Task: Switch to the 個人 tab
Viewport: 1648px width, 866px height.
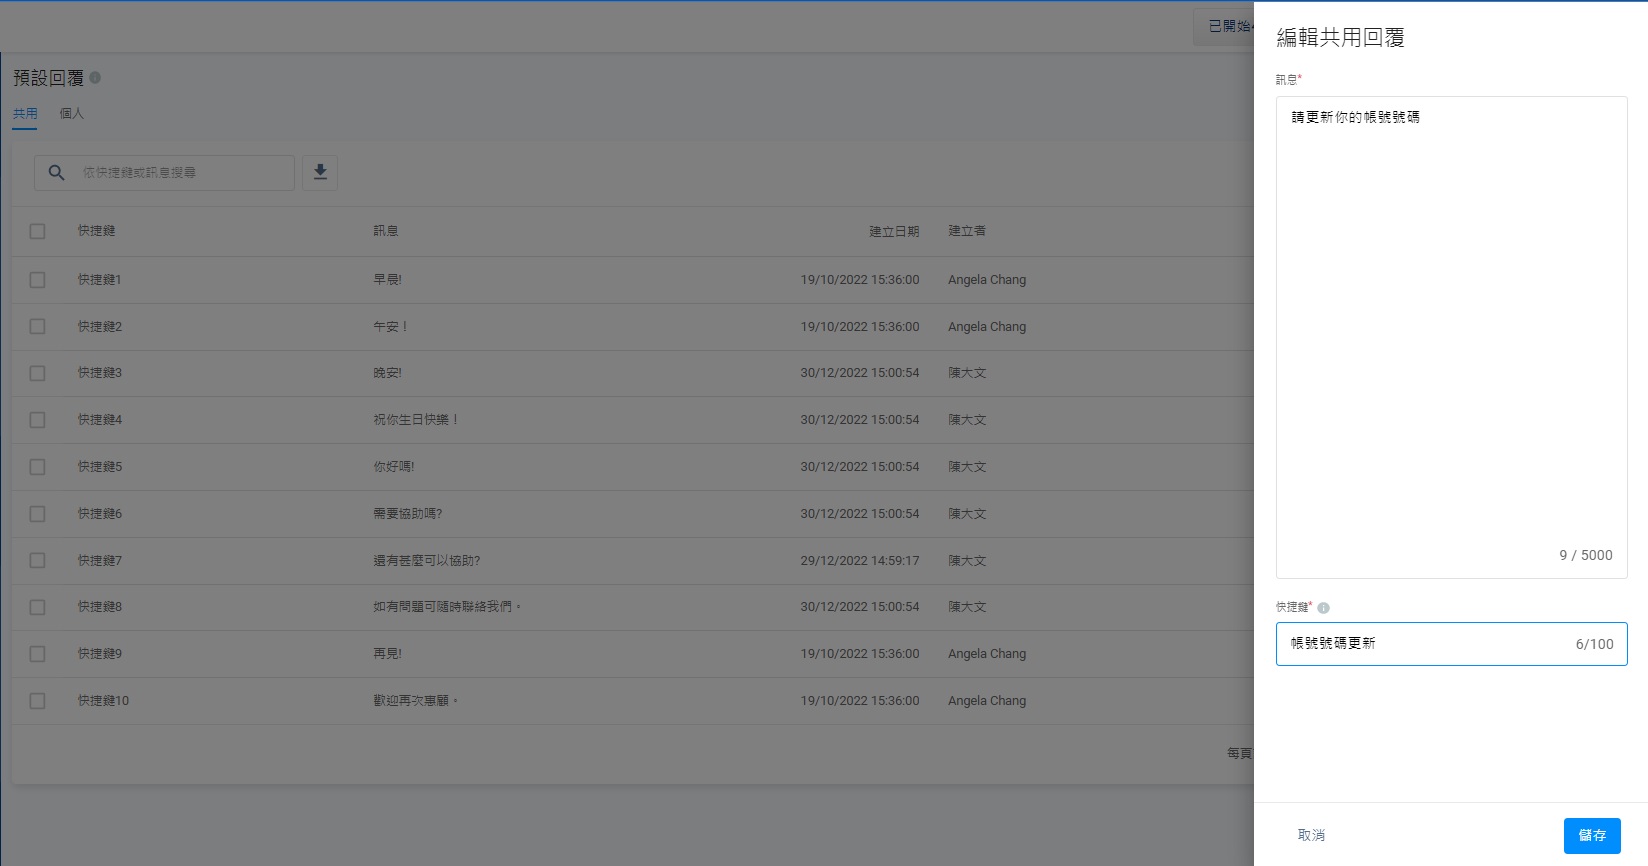Action: 72,114
